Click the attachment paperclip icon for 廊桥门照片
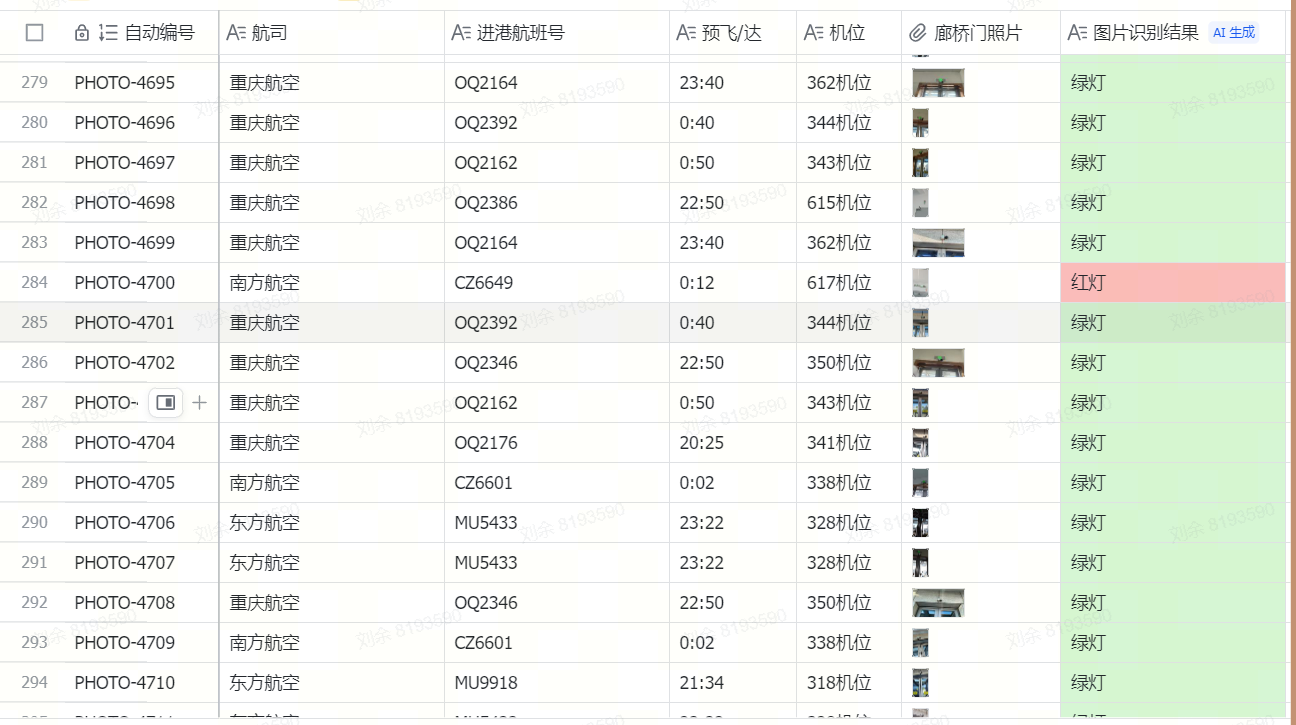 tap(918, 33)
